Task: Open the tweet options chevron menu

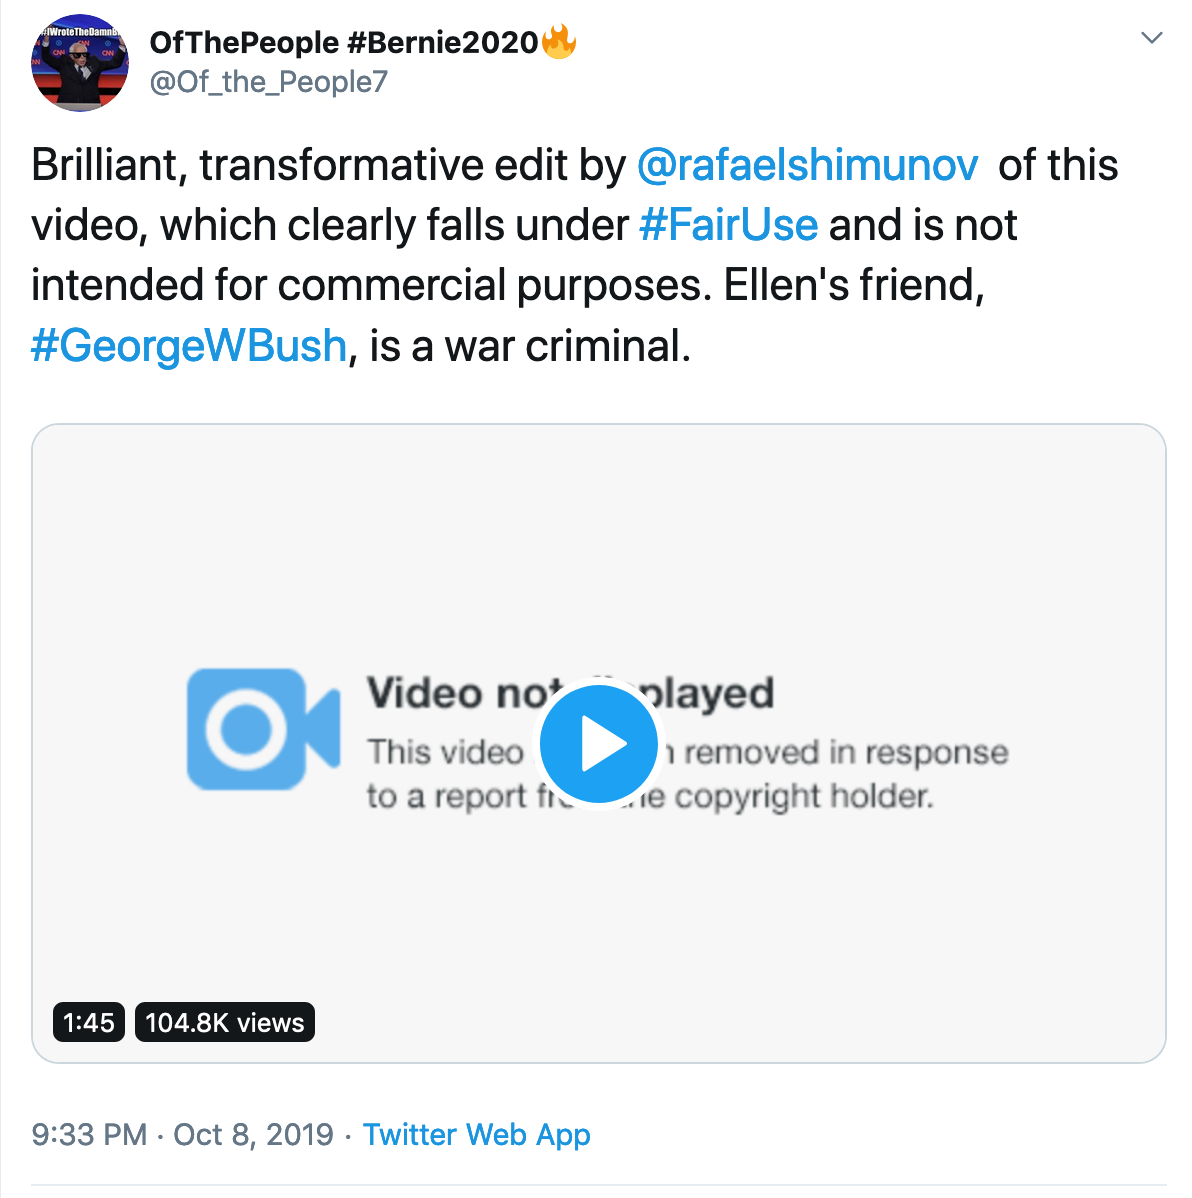Action: pyautogui.click(x=1152, y=38)
